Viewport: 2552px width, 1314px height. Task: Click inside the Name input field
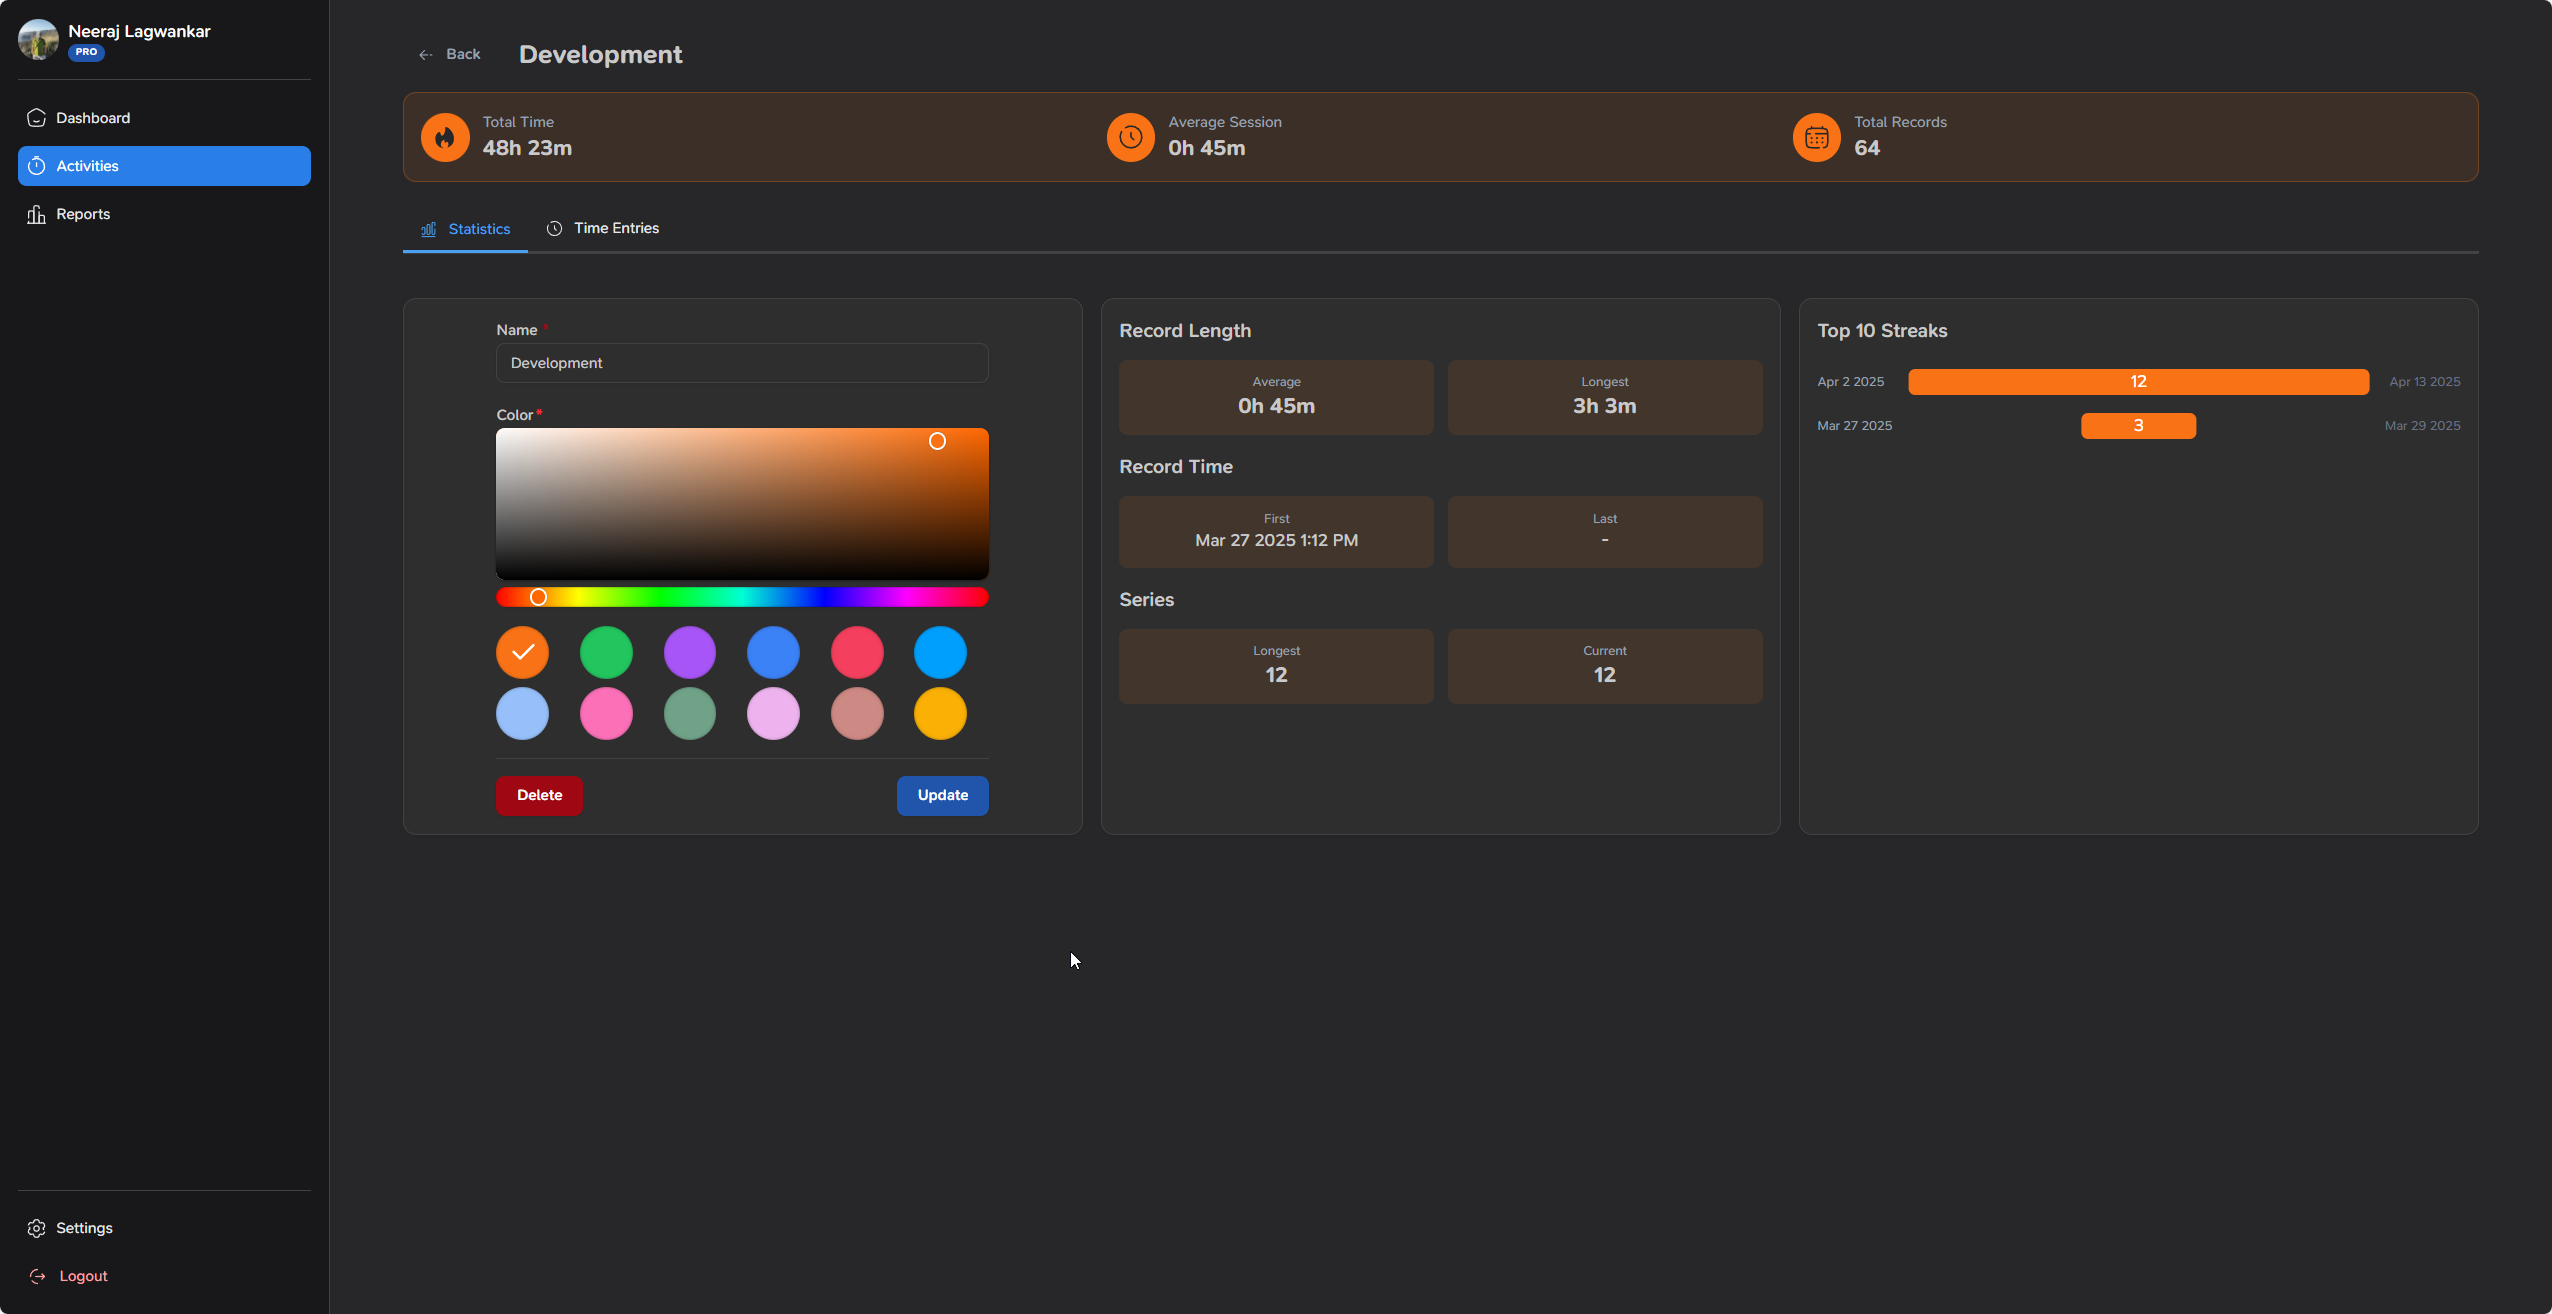tap(740, 363)
